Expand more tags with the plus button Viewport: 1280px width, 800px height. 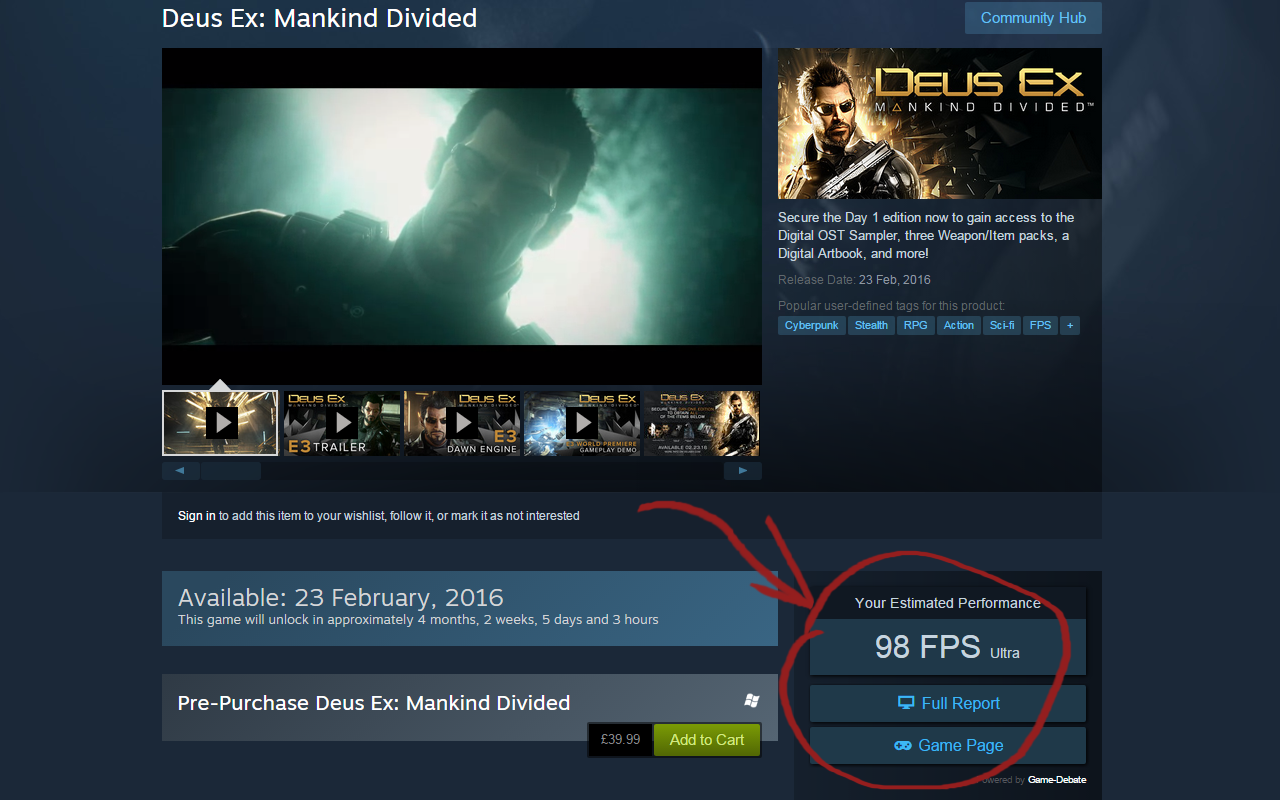[1069, 325]
